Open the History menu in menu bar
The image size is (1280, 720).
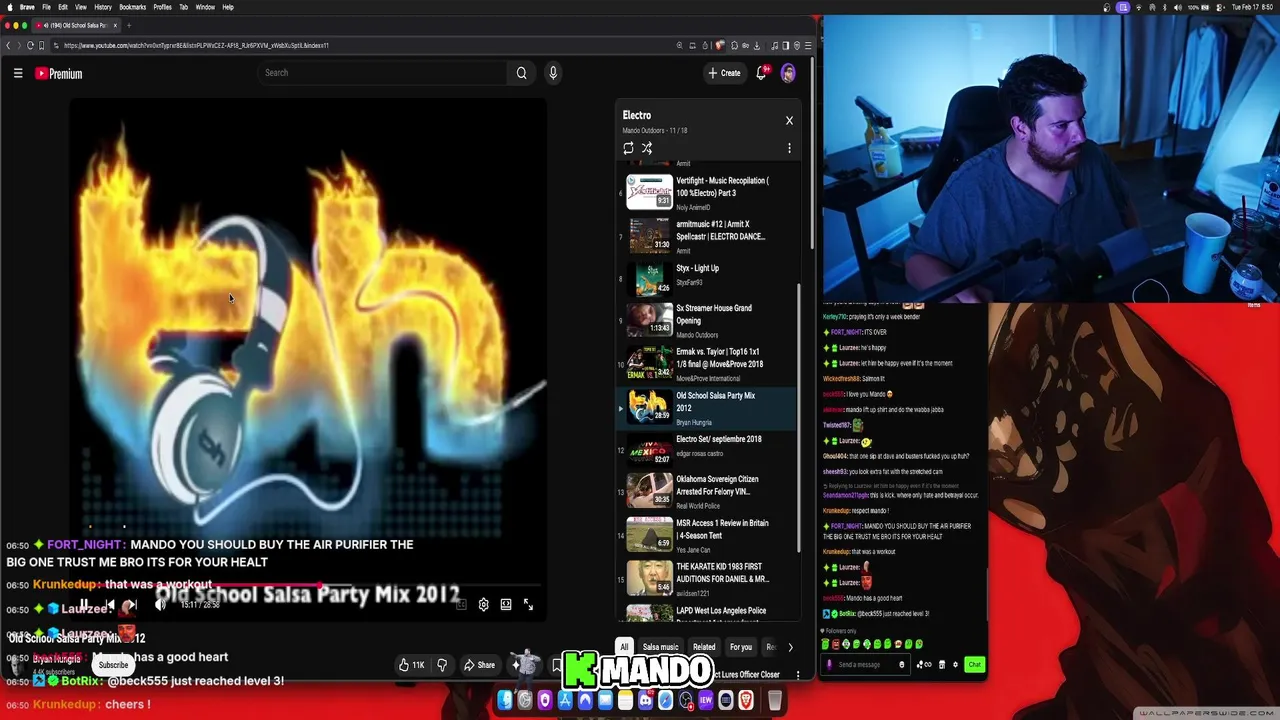coord(102,7)
